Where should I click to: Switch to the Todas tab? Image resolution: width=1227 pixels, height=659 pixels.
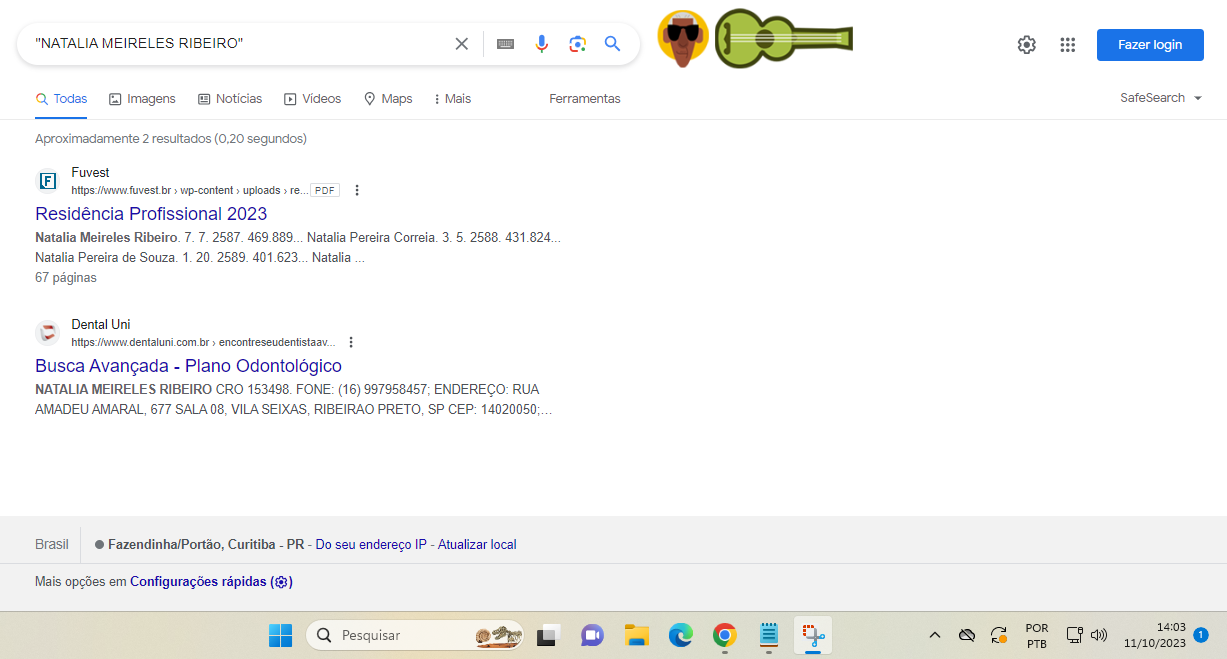click(61, 99)
